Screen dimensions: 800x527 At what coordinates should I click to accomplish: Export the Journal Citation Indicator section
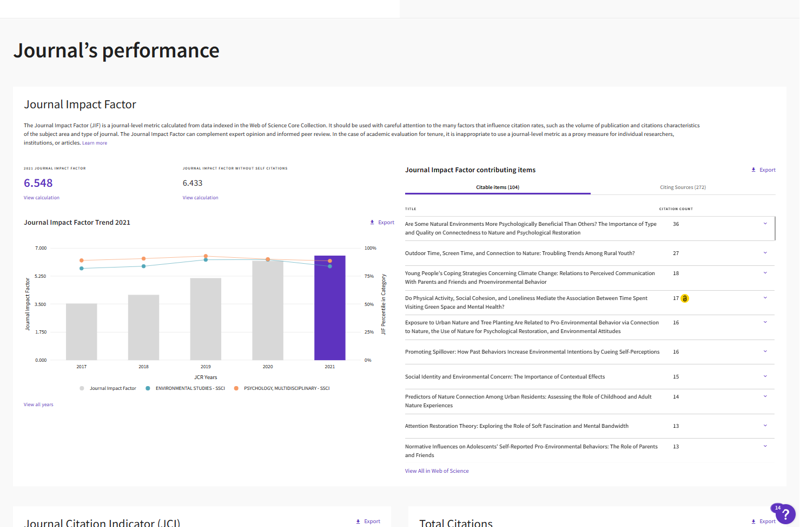pos(367,521)
